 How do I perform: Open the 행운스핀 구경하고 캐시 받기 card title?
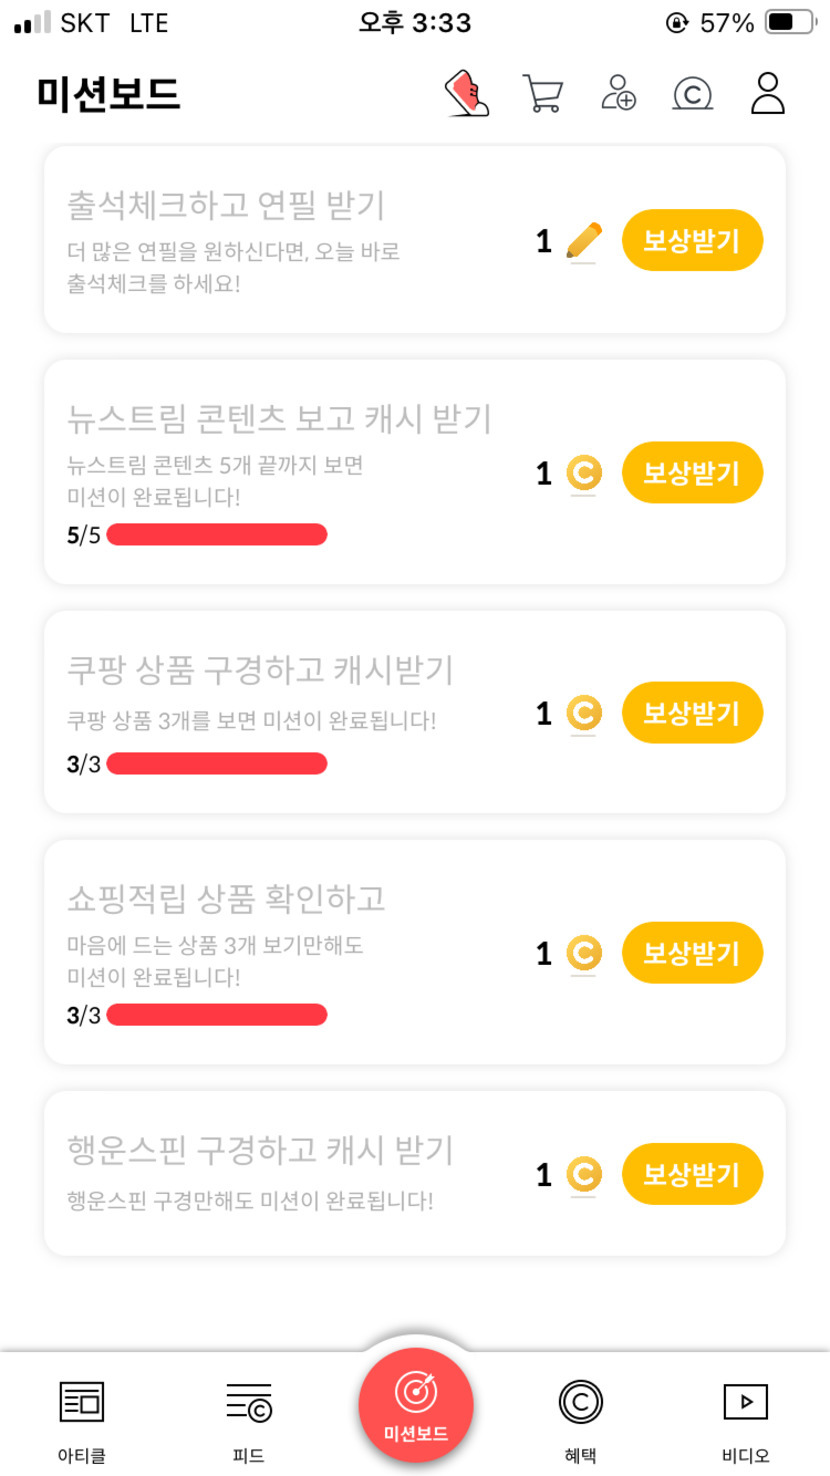click(x=260, y=1150)
